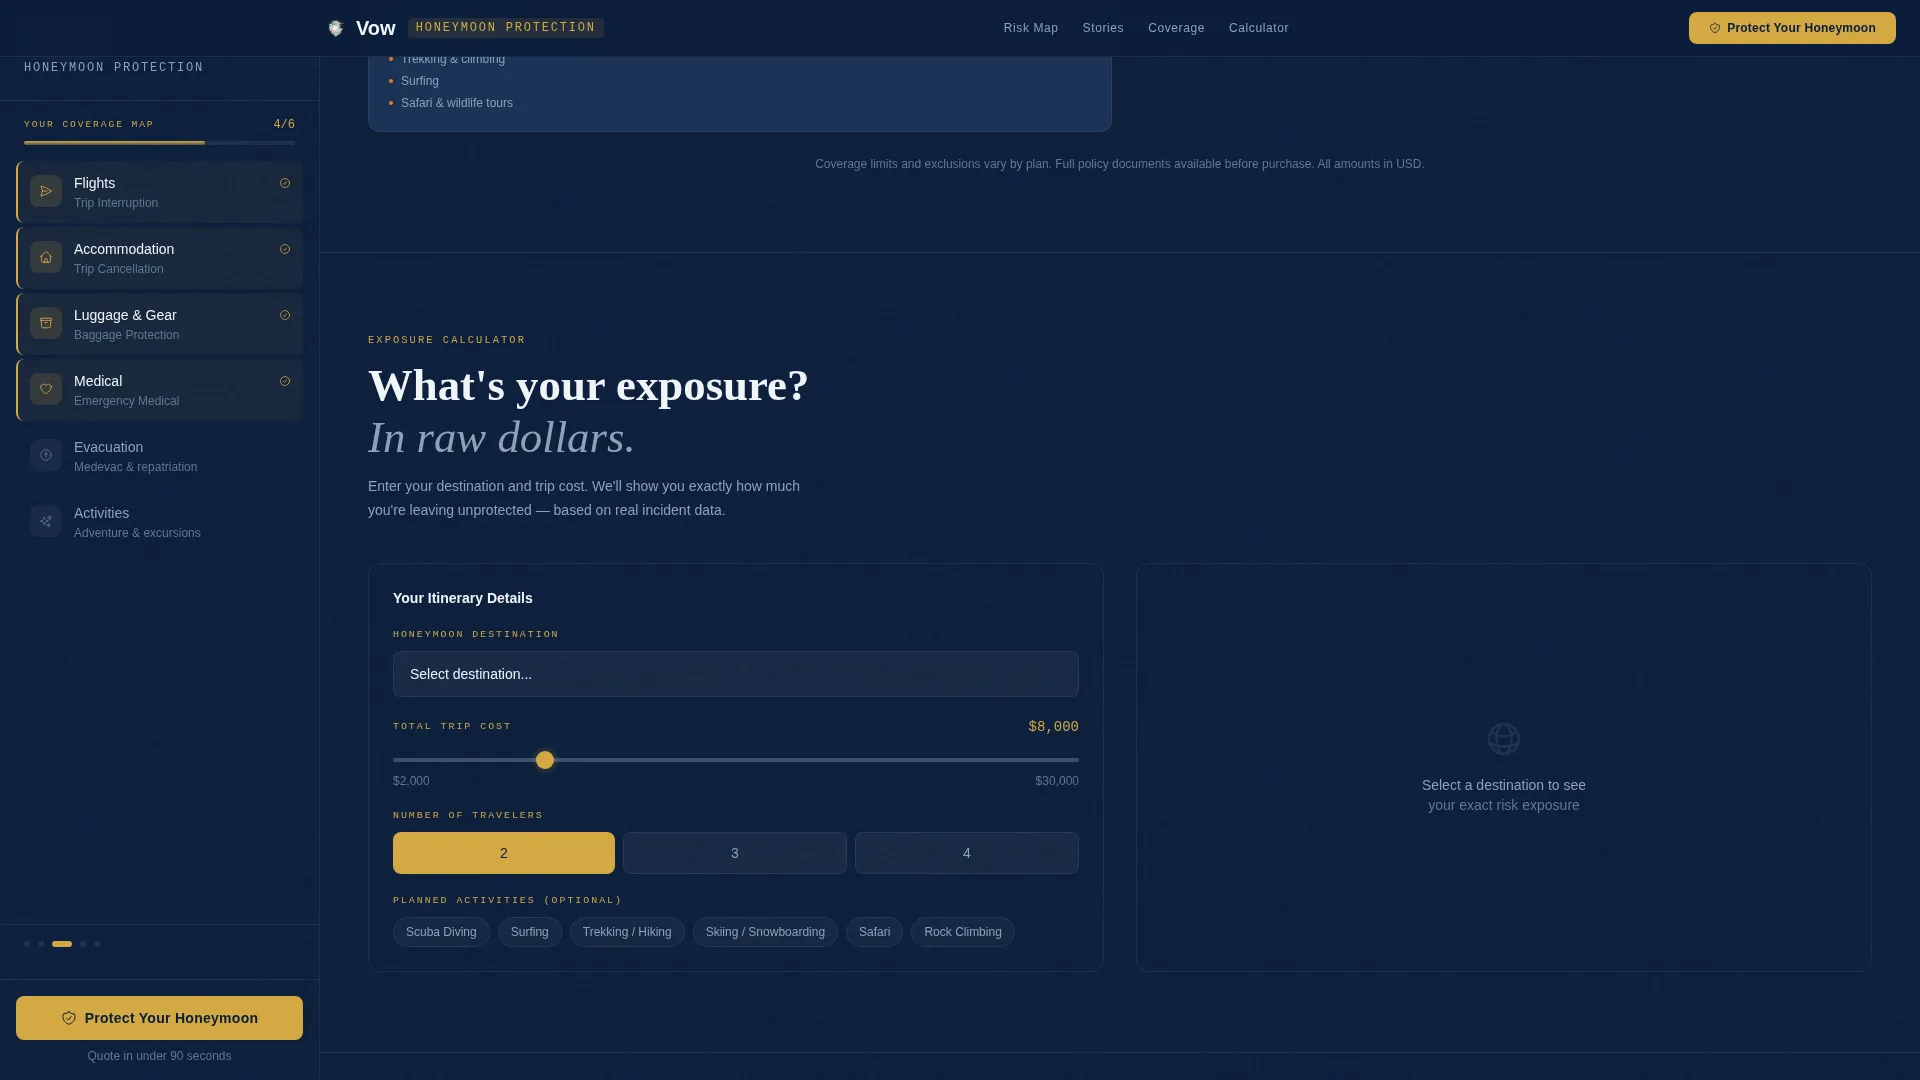1920x1080 pixels.
Task: Select Luggage & Gear Baggage Protection item
Action: (160, 324)
